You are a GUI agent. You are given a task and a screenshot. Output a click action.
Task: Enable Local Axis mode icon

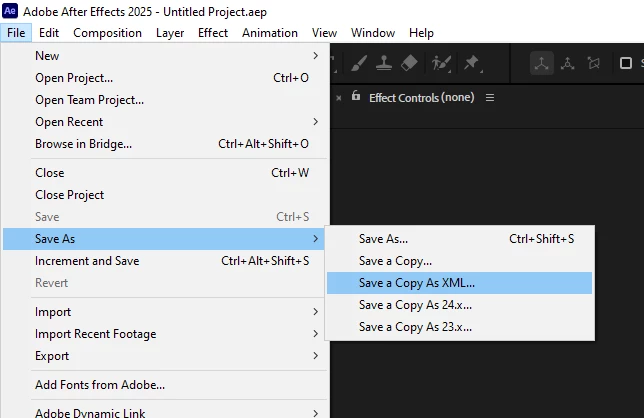point(541,63)
